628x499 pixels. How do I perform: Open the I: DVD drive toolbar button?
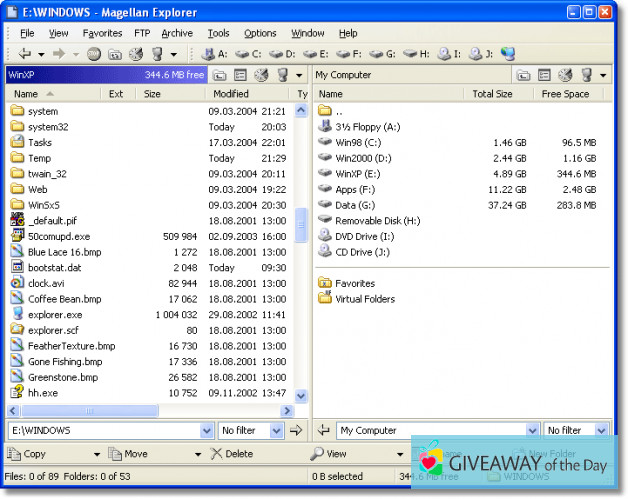click(451, 54)
